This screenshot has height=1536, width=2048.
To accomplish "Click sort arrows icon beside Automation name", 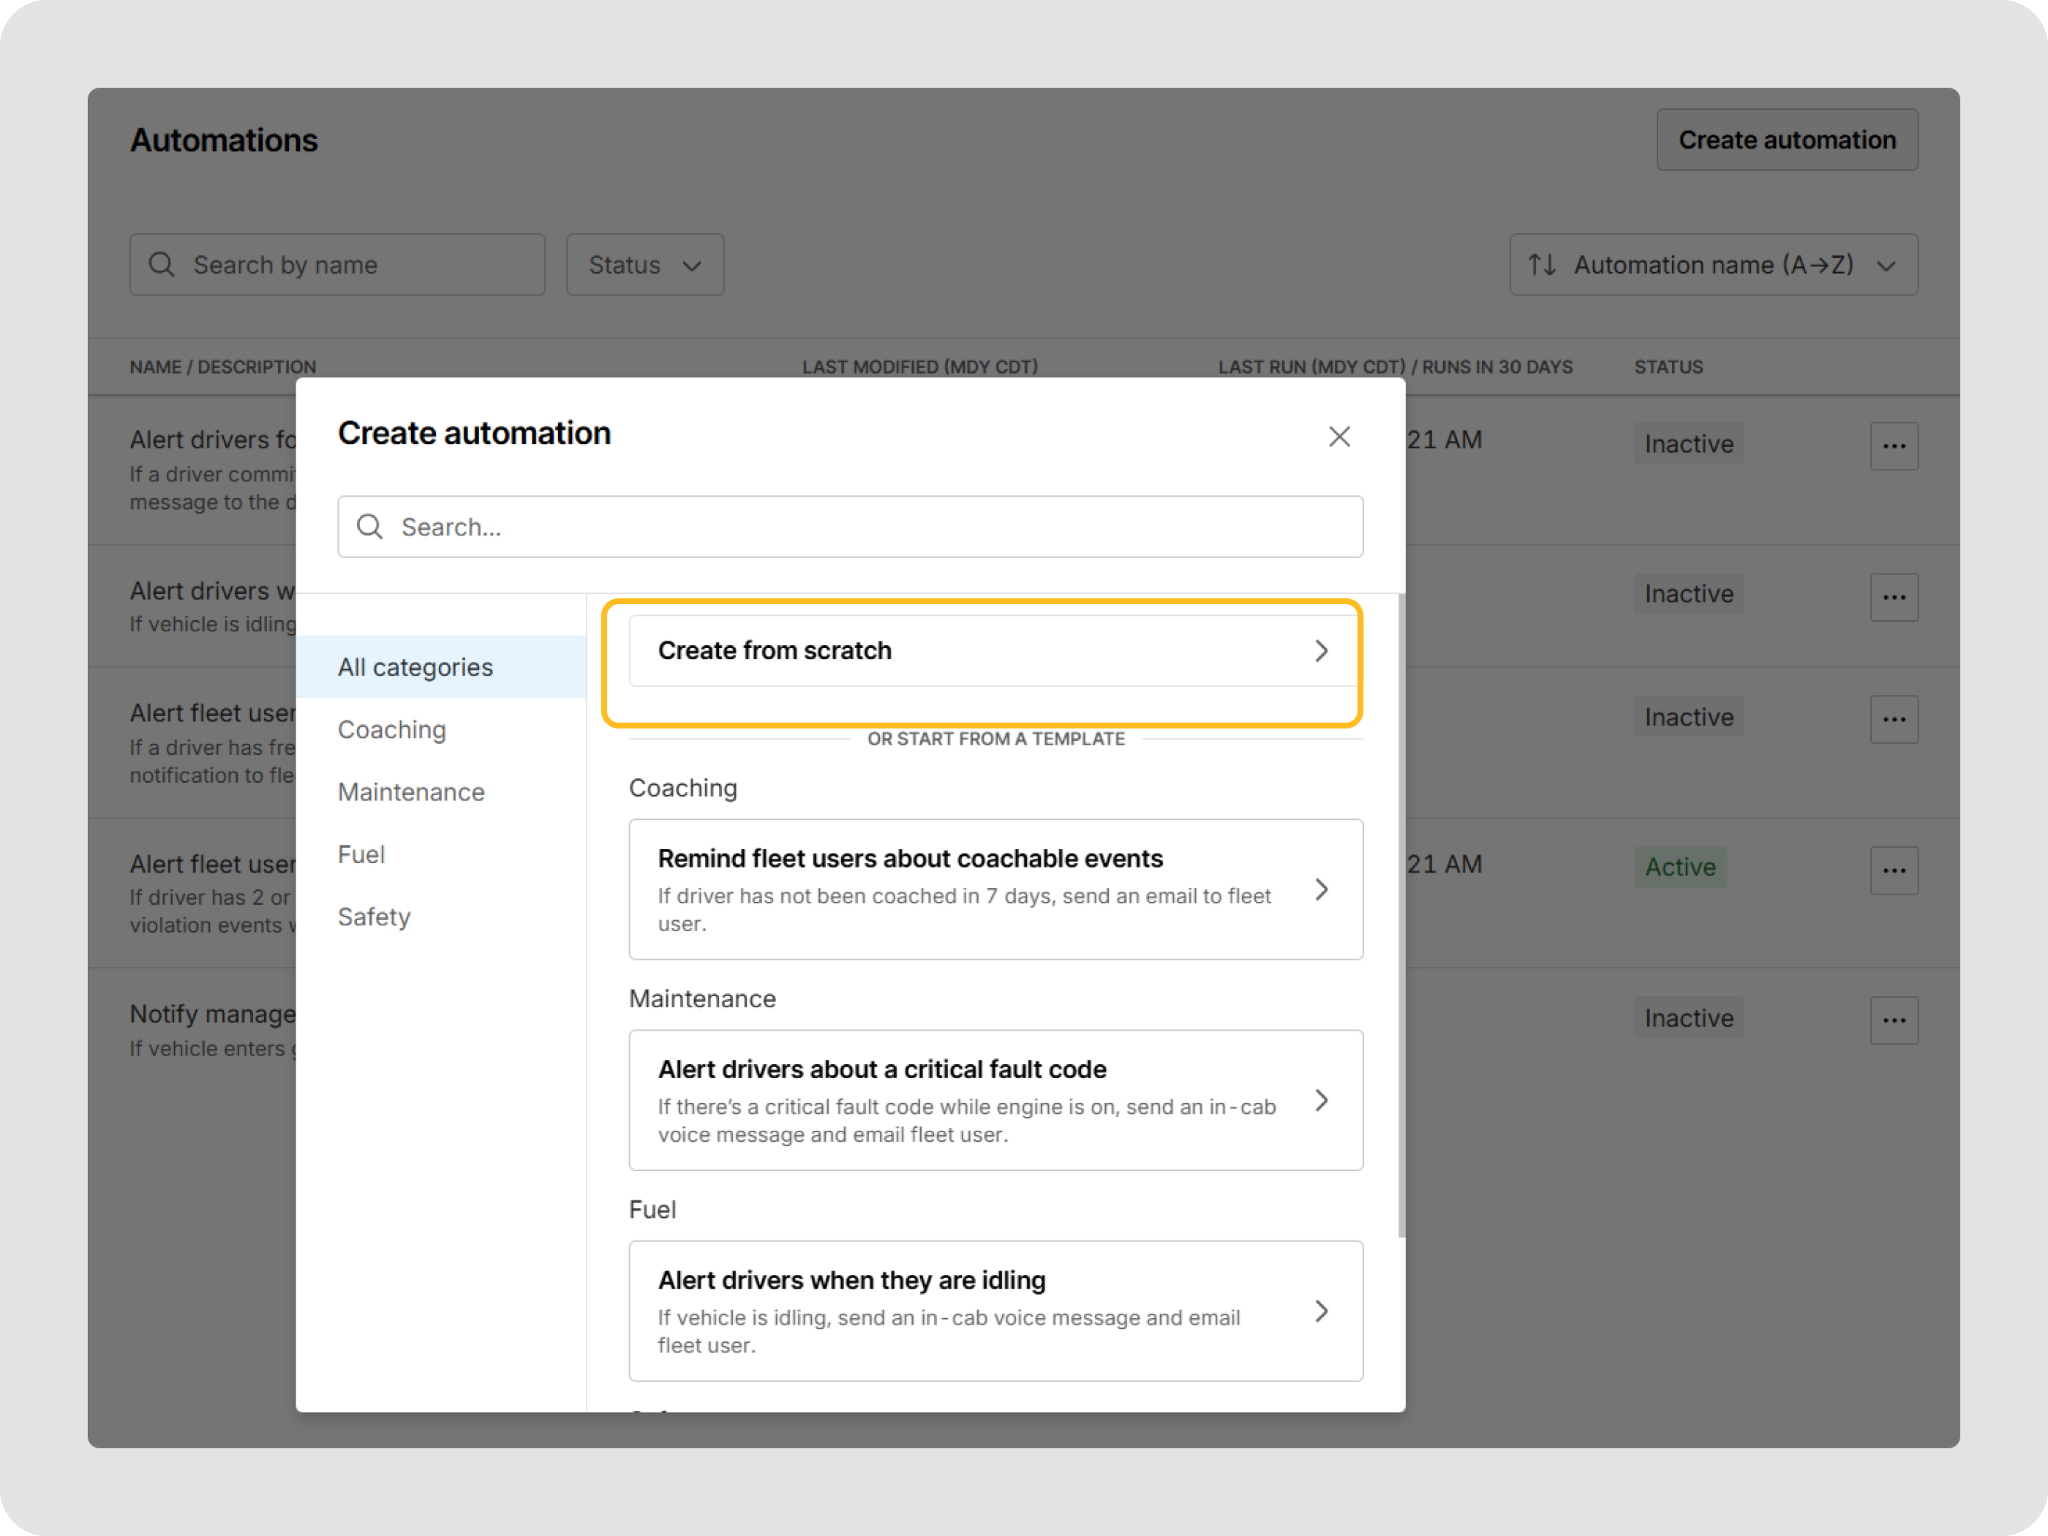I will pos(1541,265).
